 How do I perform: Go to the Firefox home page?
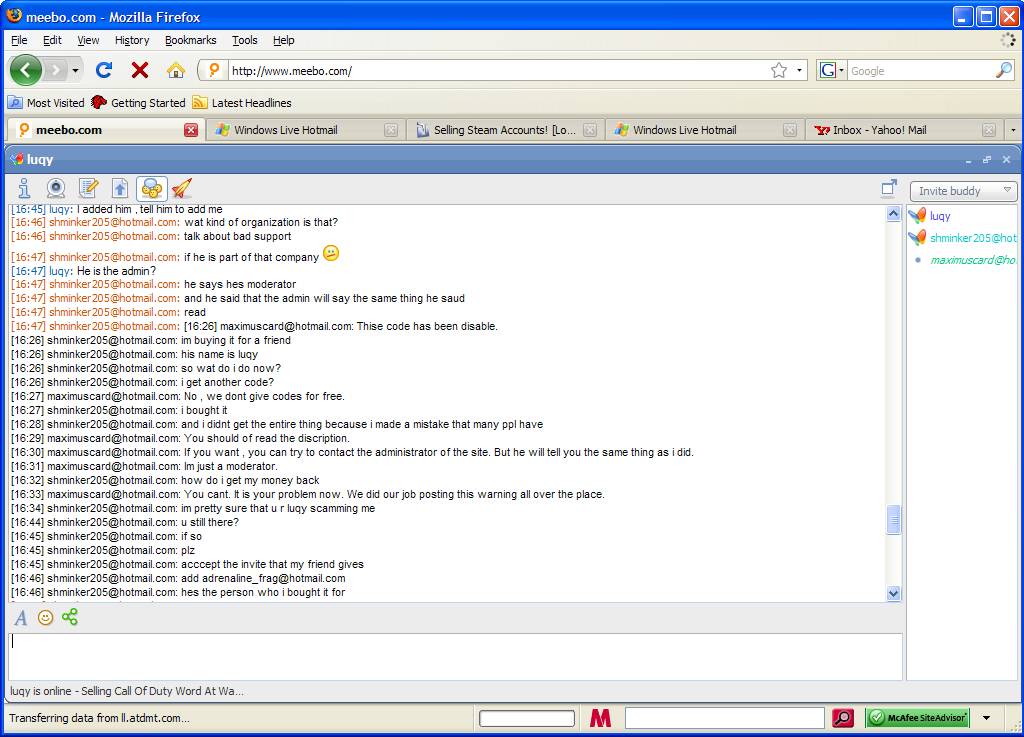pos(176,70)
